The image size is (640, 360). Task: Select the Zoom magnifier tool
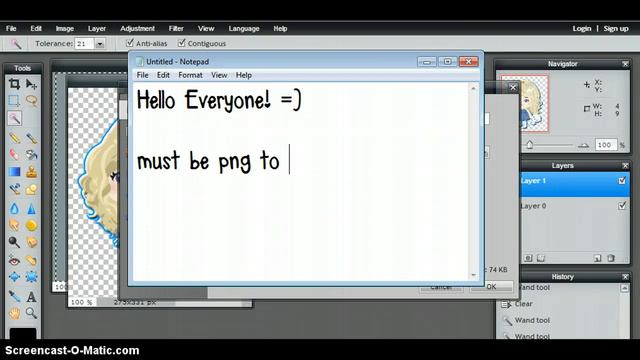click(31, 313)
